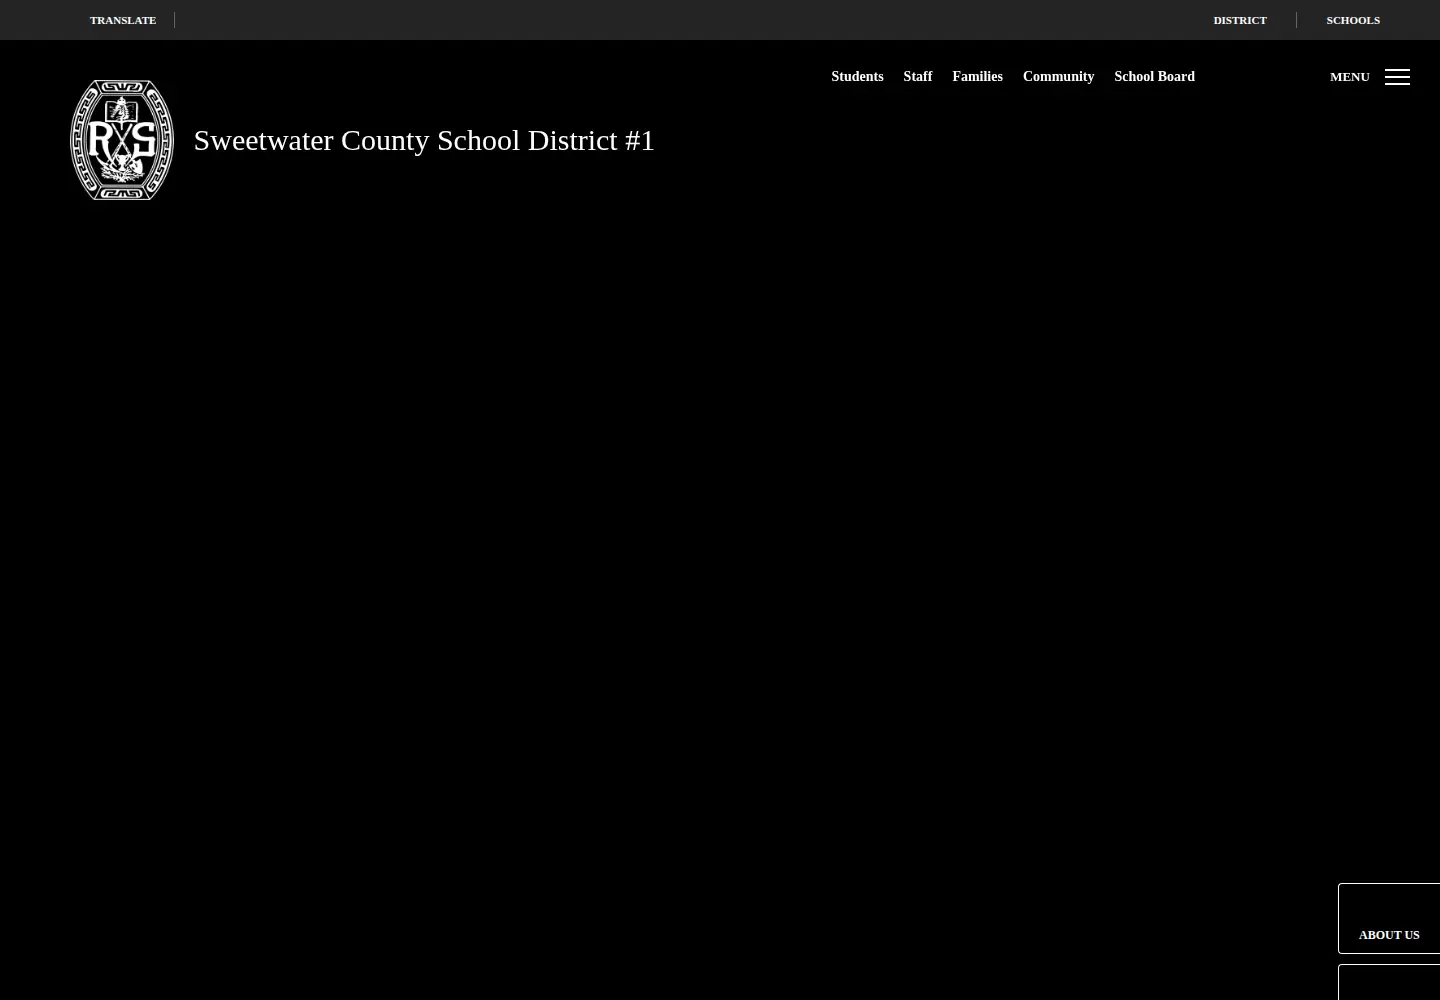Expand the Schools list in top bar
This screenshot has height=1000, width=1440.
(1353, 20)
